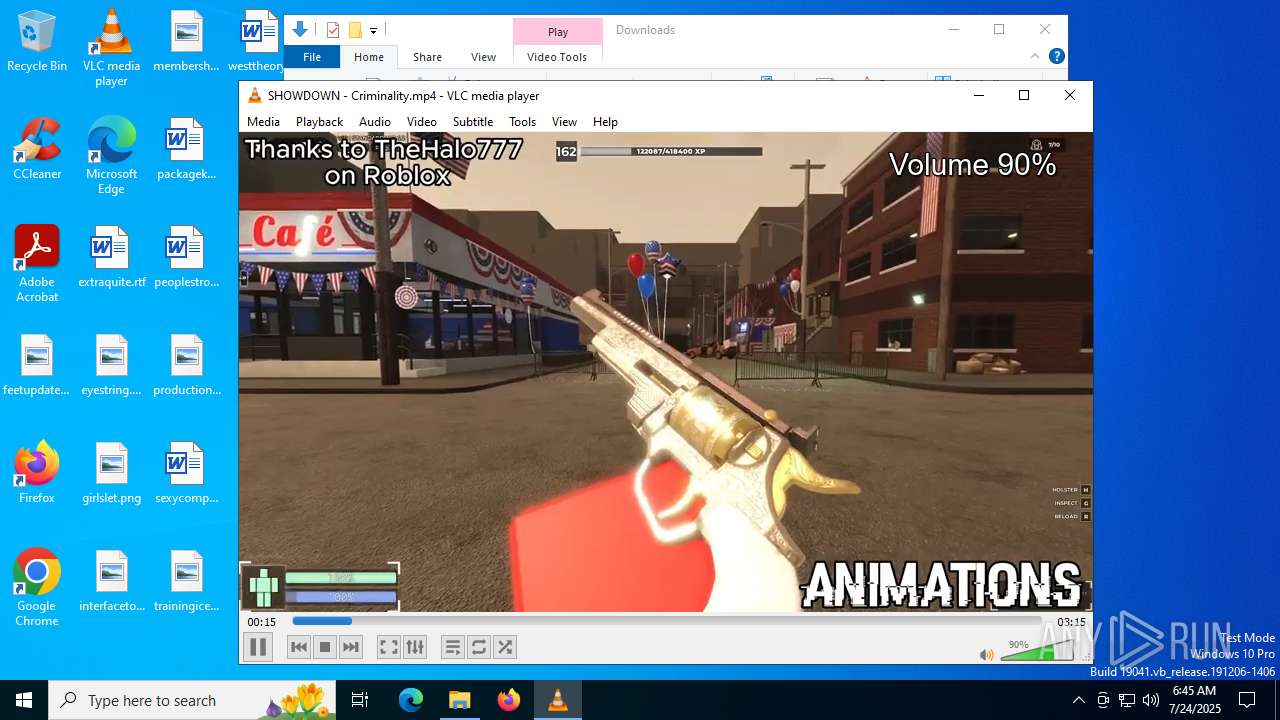Show extended settings in VLC
Image resolution: width=1280 pixels, height=720 pixels.
pos(415,647)
